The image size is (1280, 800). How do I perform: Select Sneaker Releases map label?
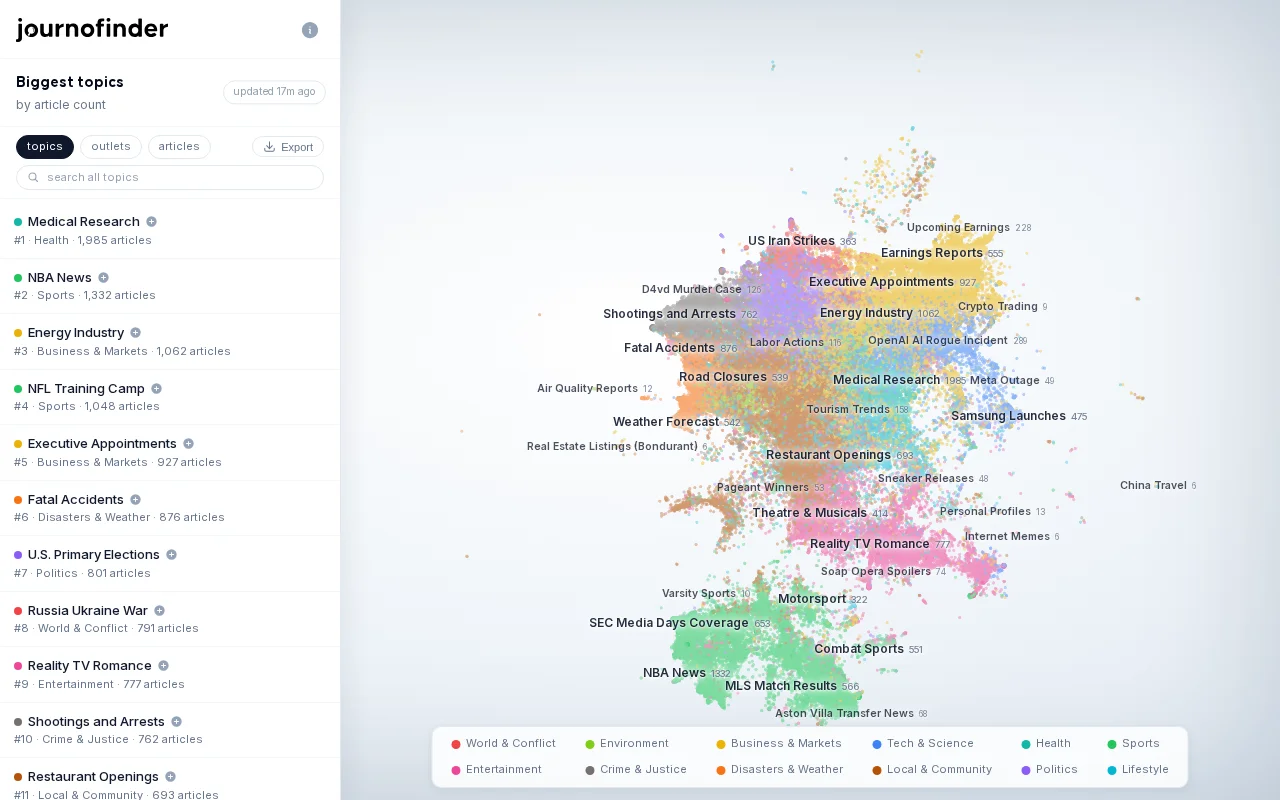click(926, 478)
